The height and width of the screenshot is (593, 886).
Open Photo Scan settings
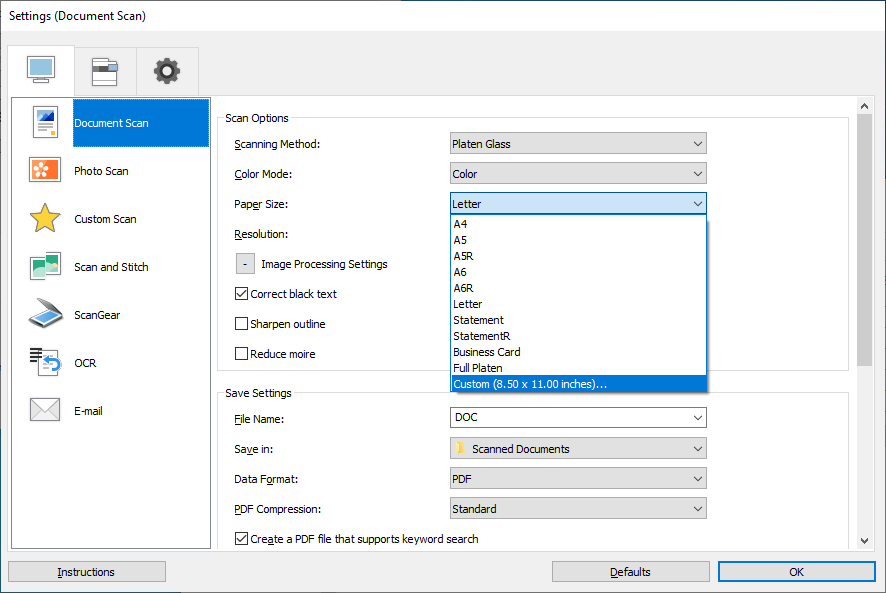45,171
